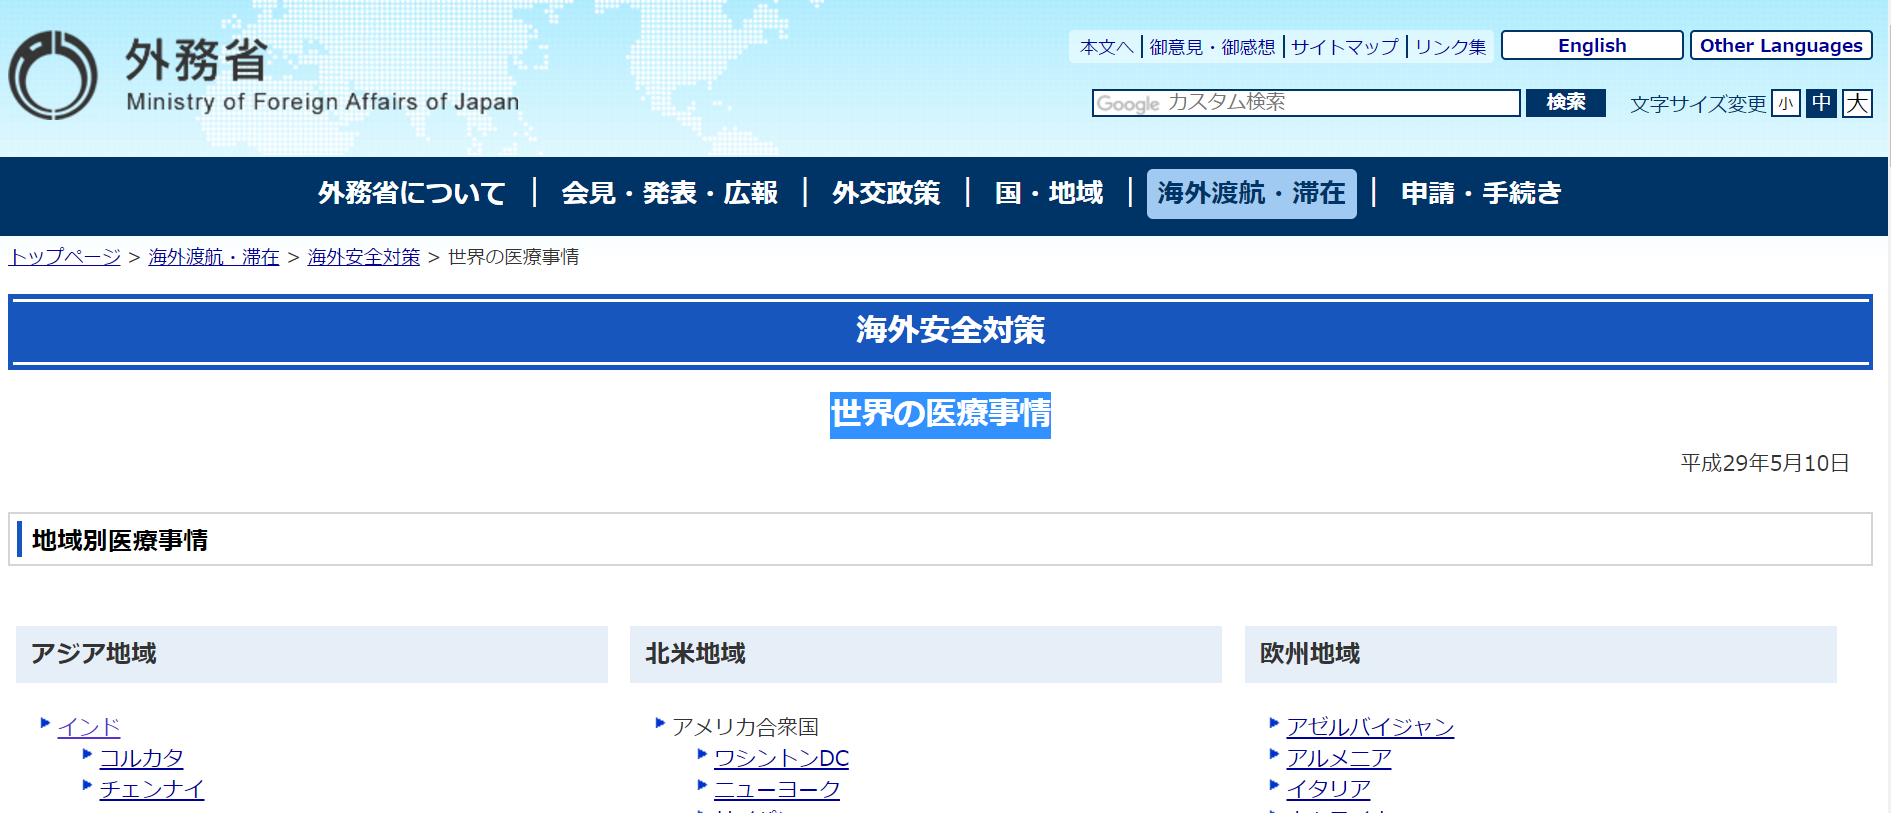The height and width of the screenshot is (813, 1891).
Task: Click the 海外安全対策 breadcrumb link
Action: tap(363, 257)
